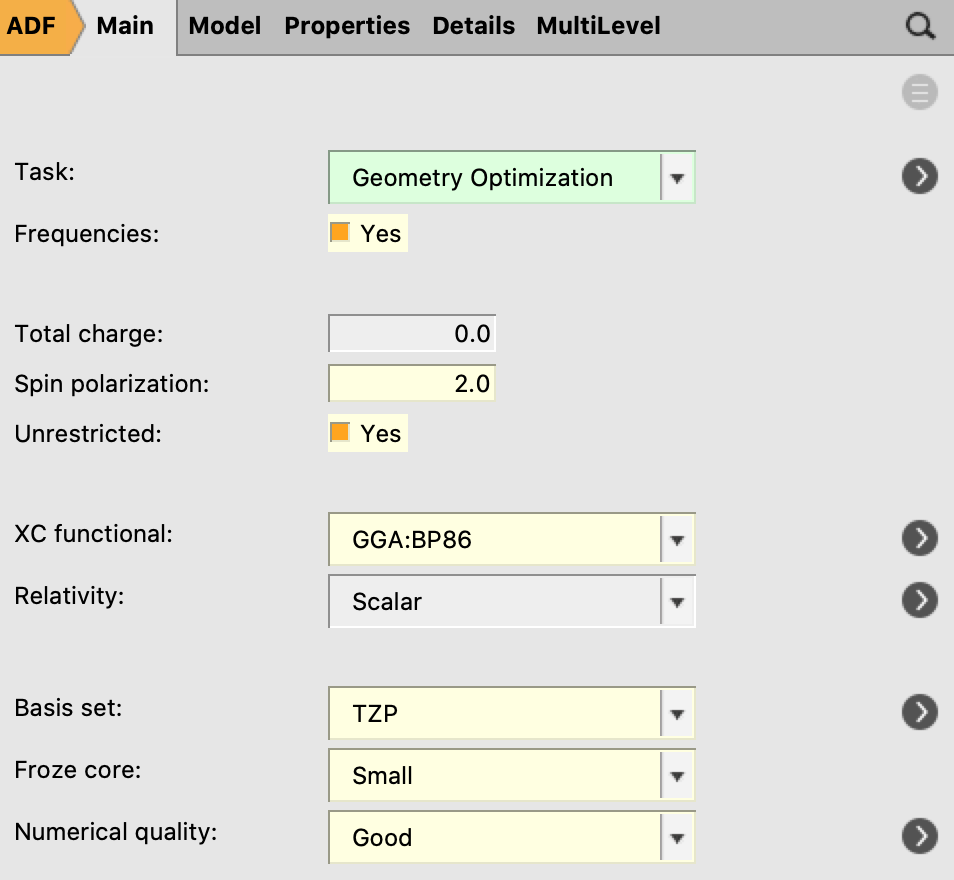Open XC functional details arrow
The height and width of the screenshot is (880, 954).
click(919, 538)
